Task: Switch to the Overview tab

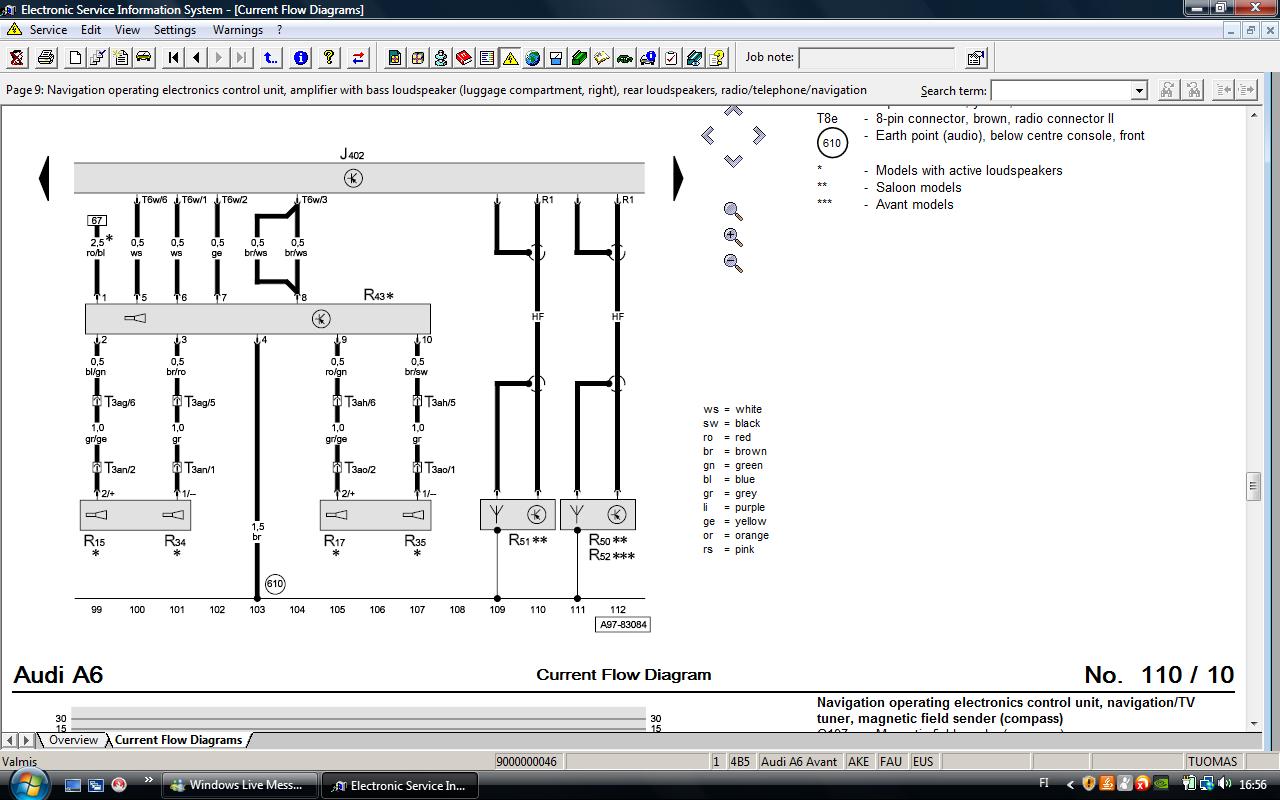Action: coord(74,740)
